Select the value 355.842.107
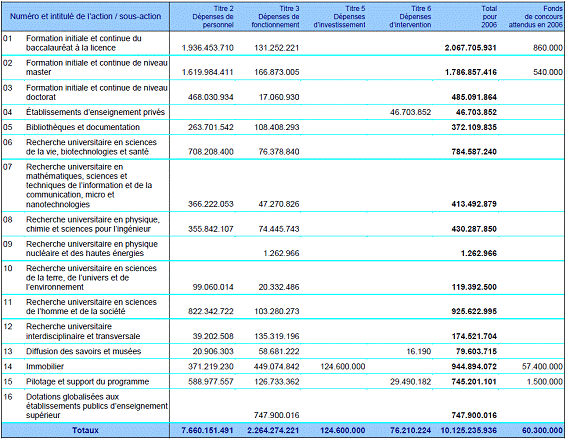The image size is (566, 439). (211, 229)
